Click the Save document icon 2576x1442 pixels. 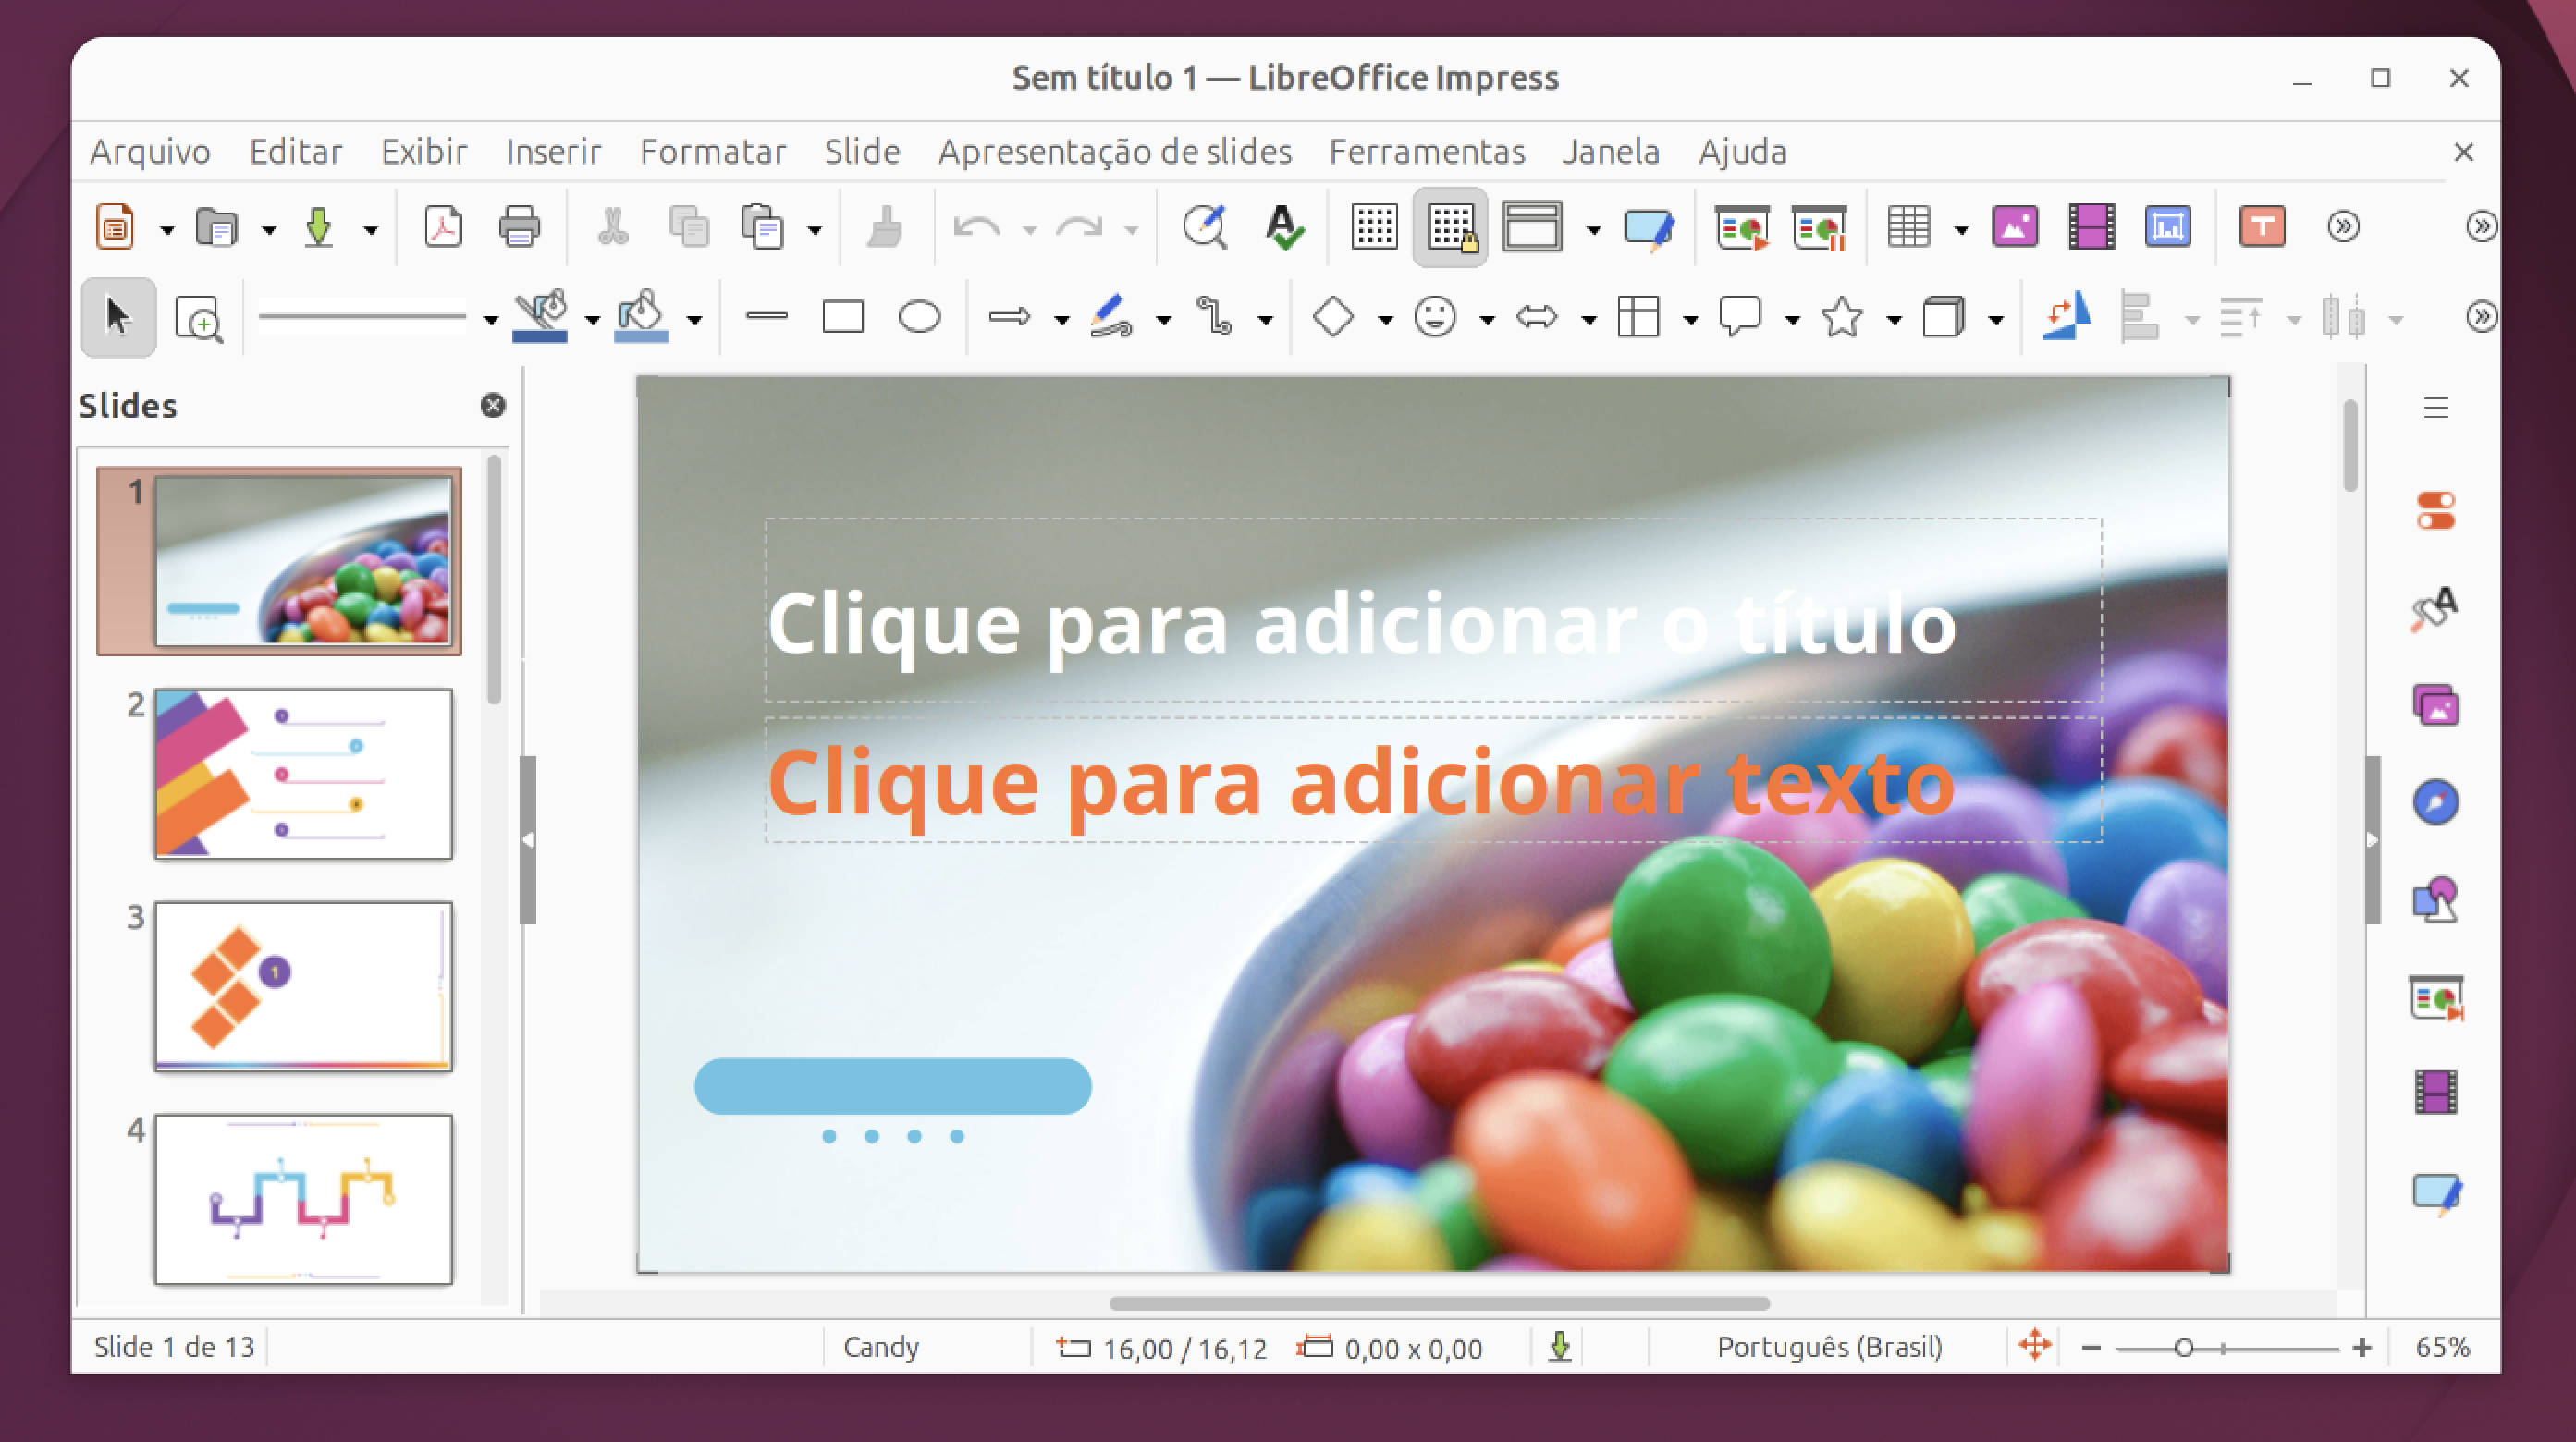coord(319,227)
